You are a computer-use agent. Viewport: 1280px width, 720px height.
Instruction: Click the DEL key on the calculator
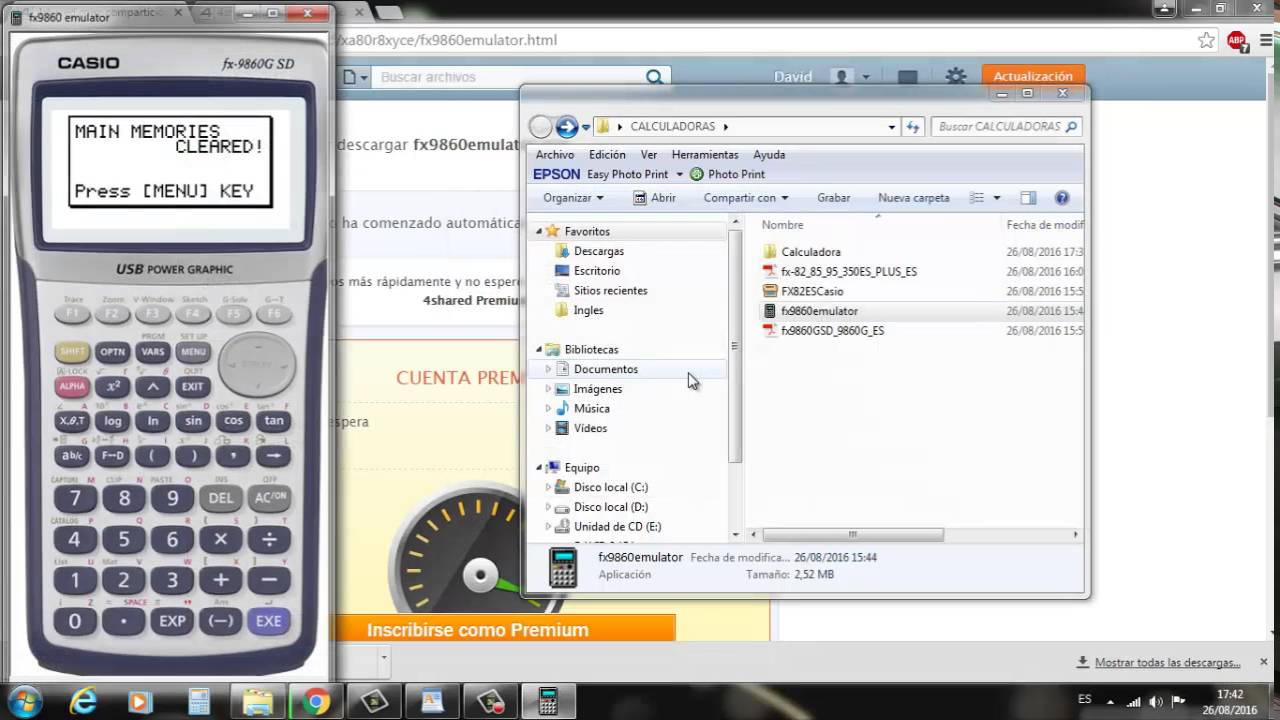tap(221, 497)
